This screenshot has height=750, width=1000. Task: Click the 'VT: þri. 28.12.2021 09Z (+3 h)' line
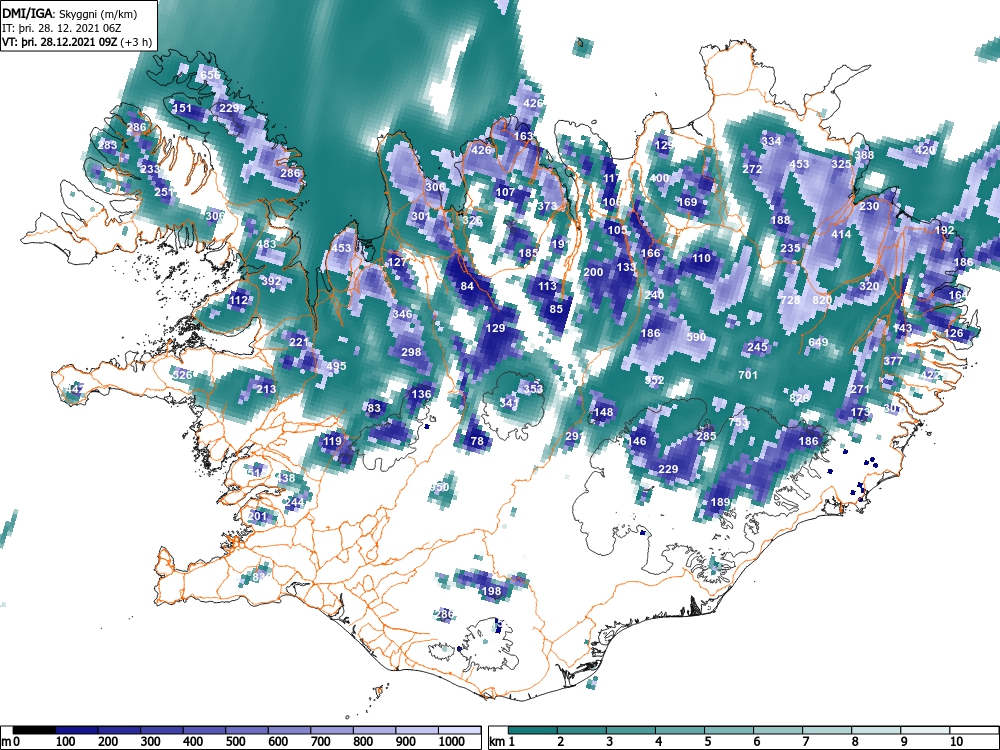click(x=77, y=42)
